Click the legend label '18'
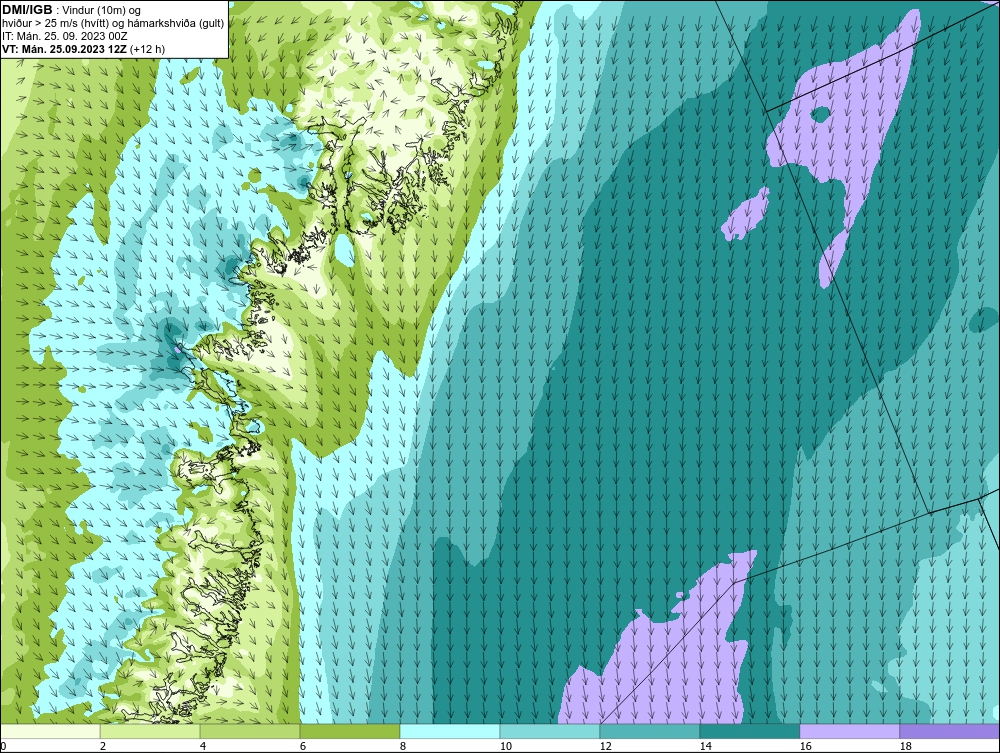The width and height of the screenshot is (1000, 753). point(906,746)
